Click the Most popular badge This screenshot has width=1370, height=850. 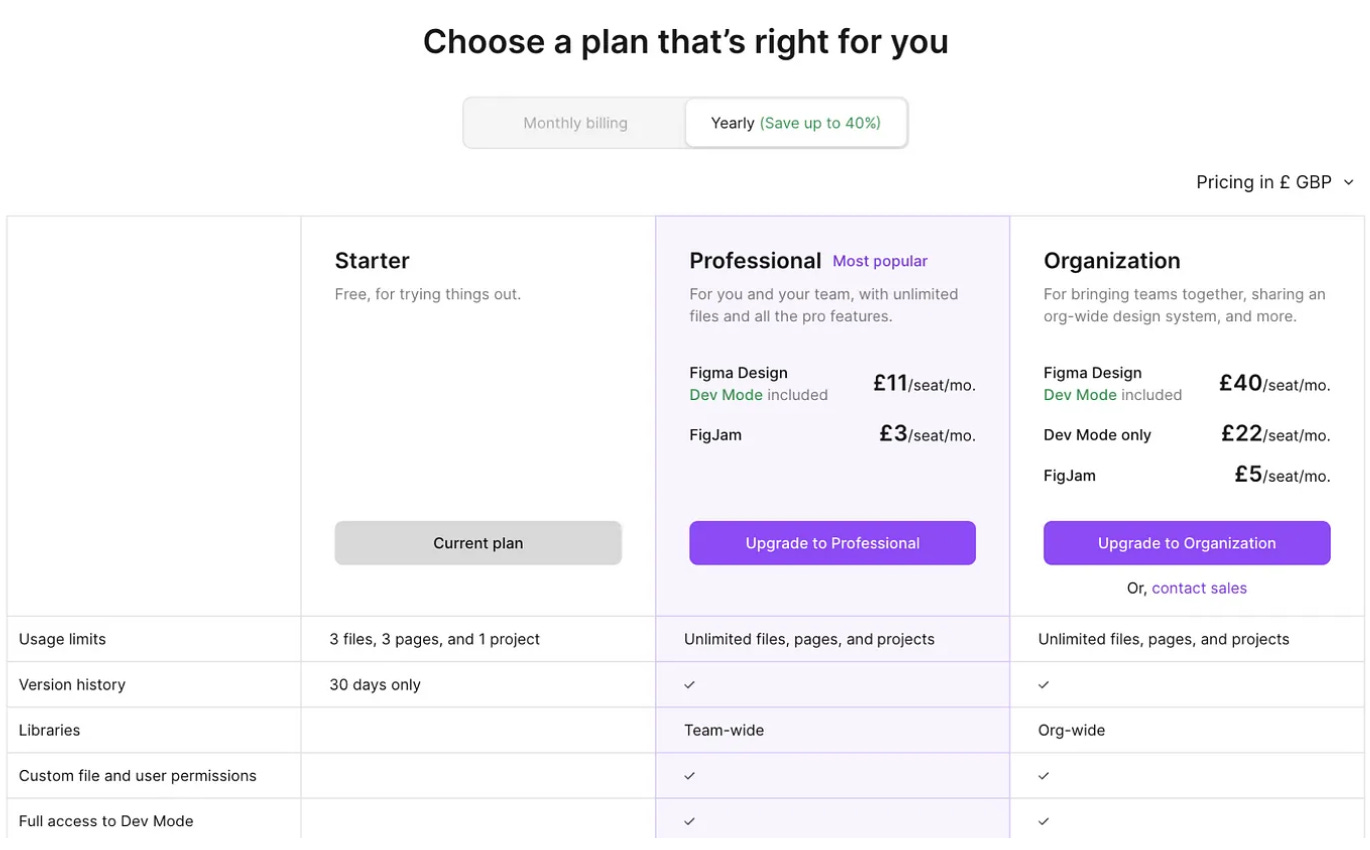pos(880,261)
